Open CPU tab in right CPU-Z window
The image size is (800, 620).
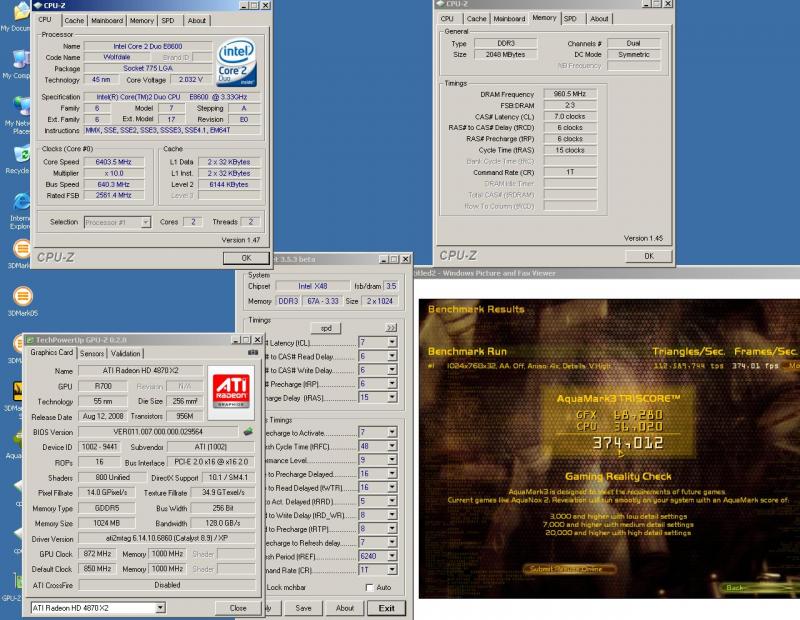click(x=447, y=18)
